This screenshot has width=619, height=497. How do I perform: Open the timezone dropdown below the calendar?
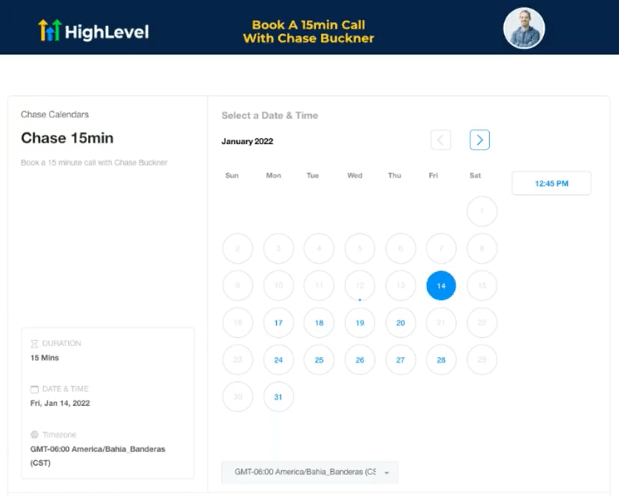pos(310,472)
